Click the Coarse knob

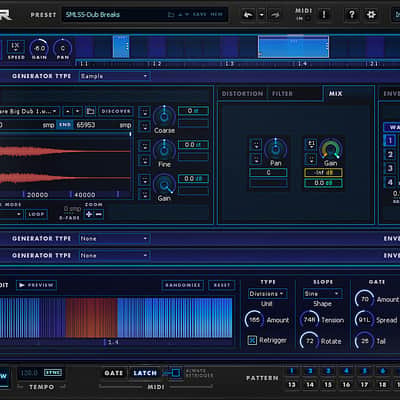click(x=164, y=116)
